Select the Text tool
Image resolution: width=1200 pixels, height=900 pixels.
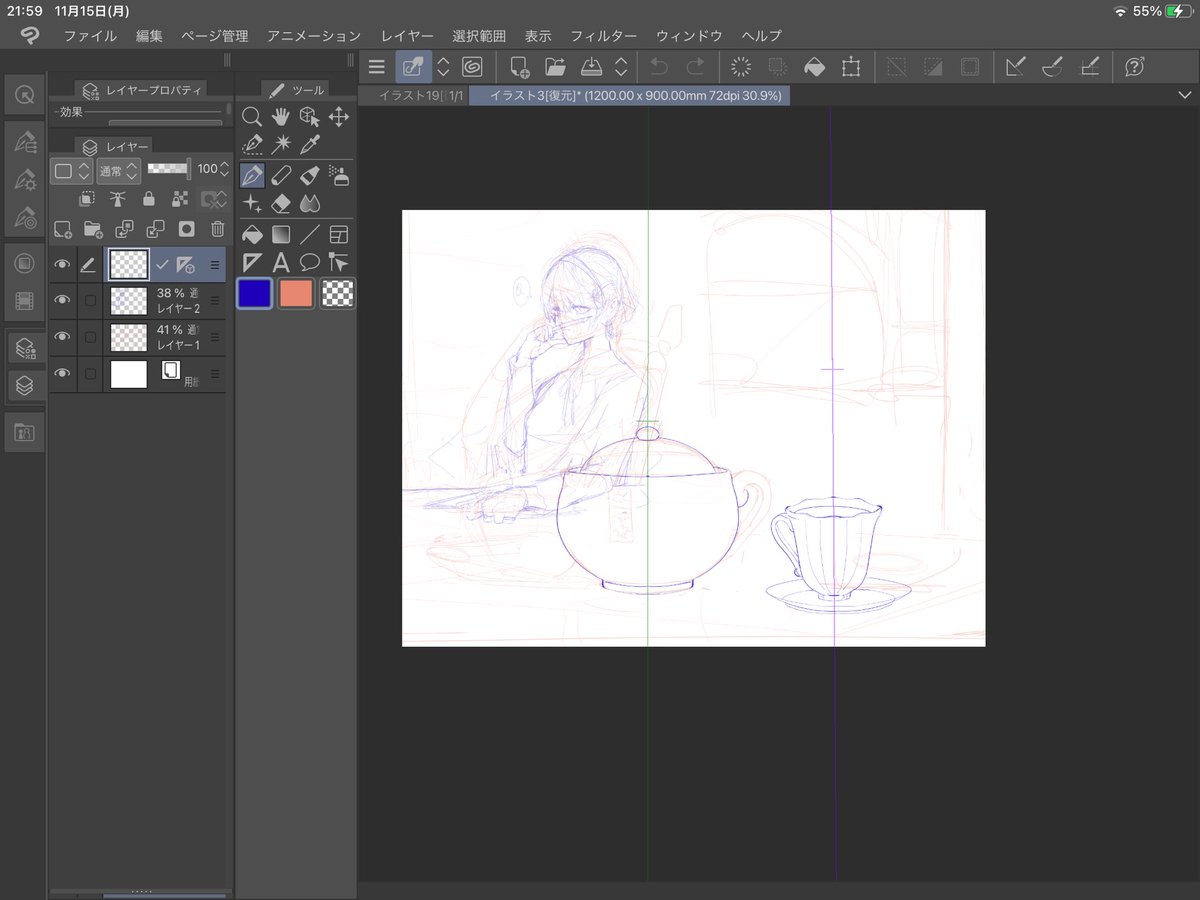(281, 263)
